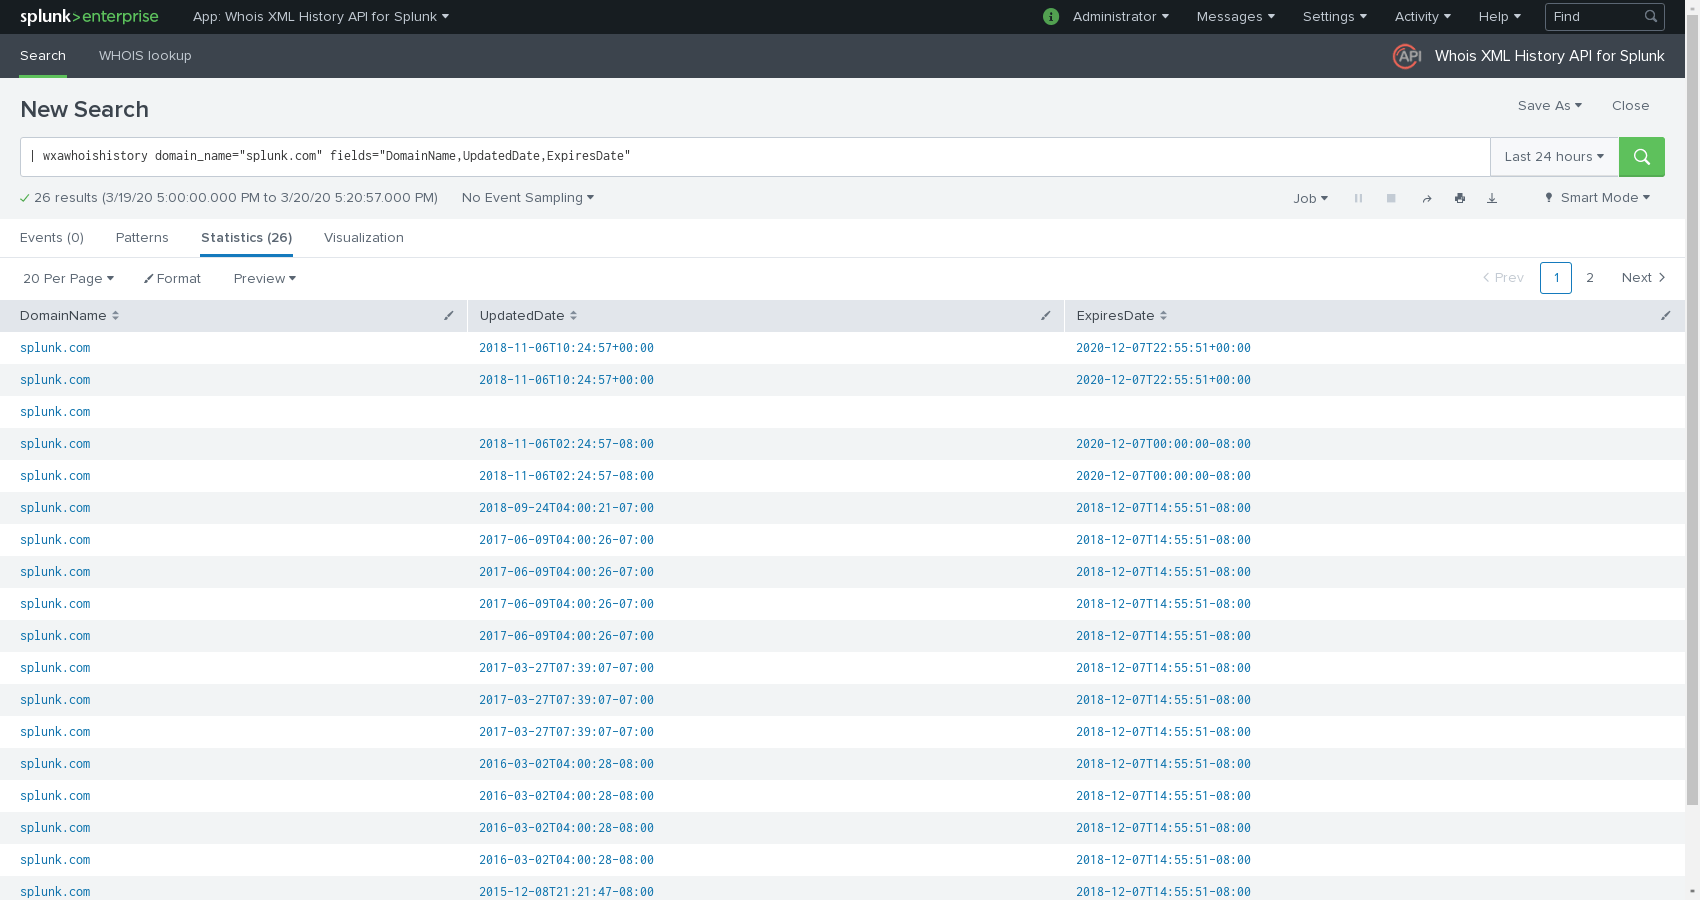Click 2015-12-08T21:21:47-08:00 updated date

click(x=566, y=892)
